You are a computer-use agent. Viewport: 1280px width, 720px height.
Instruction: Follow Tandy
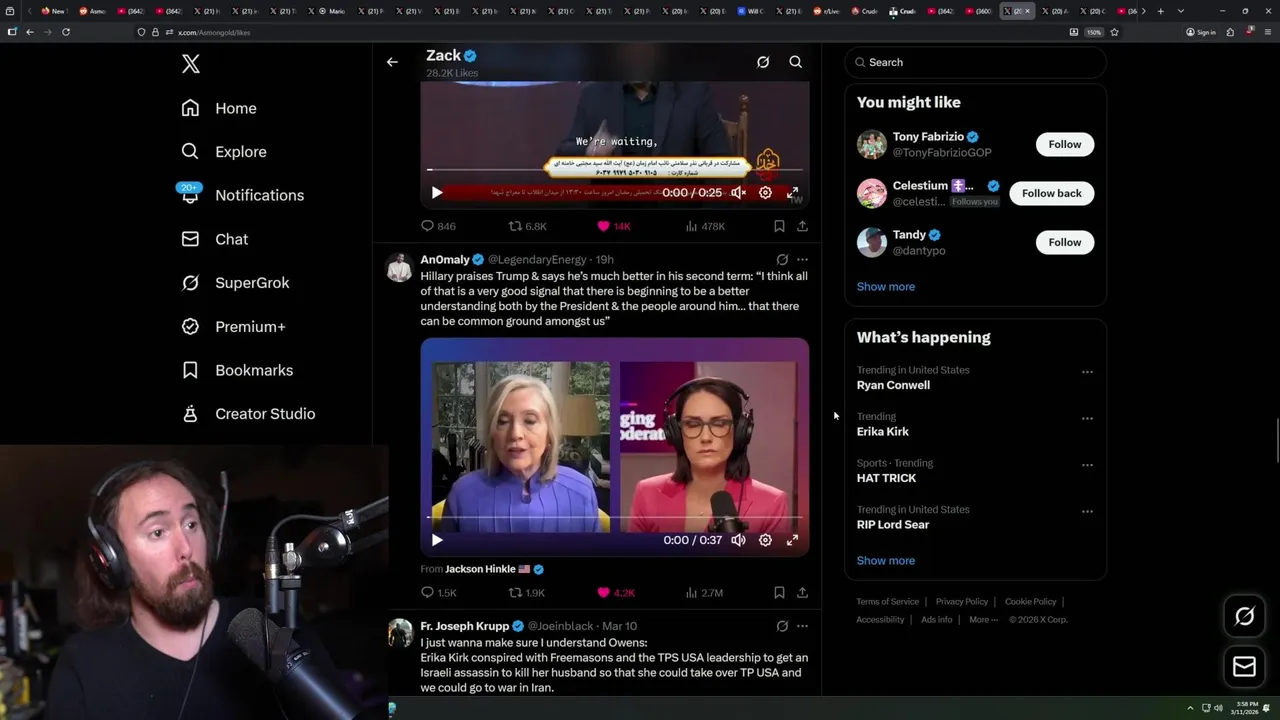click(x=1065, y=242)
